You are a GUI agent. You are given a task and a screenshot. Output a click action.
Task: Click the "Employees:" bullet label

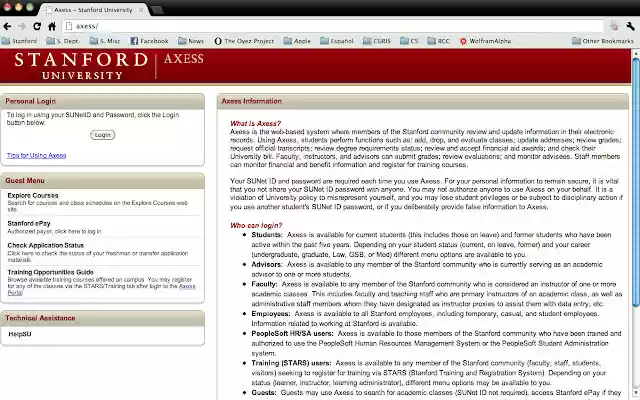[271, 313]
